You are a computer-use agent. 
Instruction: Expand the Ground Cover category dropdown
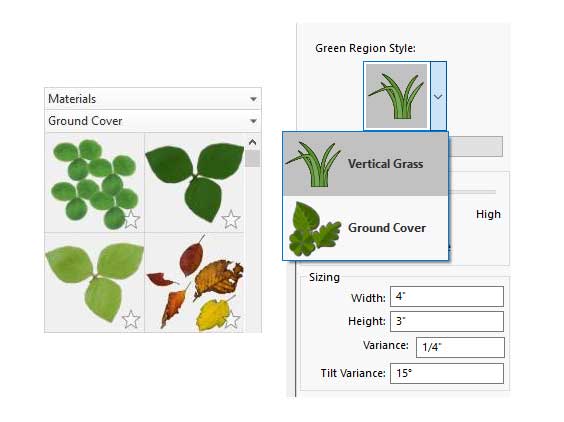153,121
